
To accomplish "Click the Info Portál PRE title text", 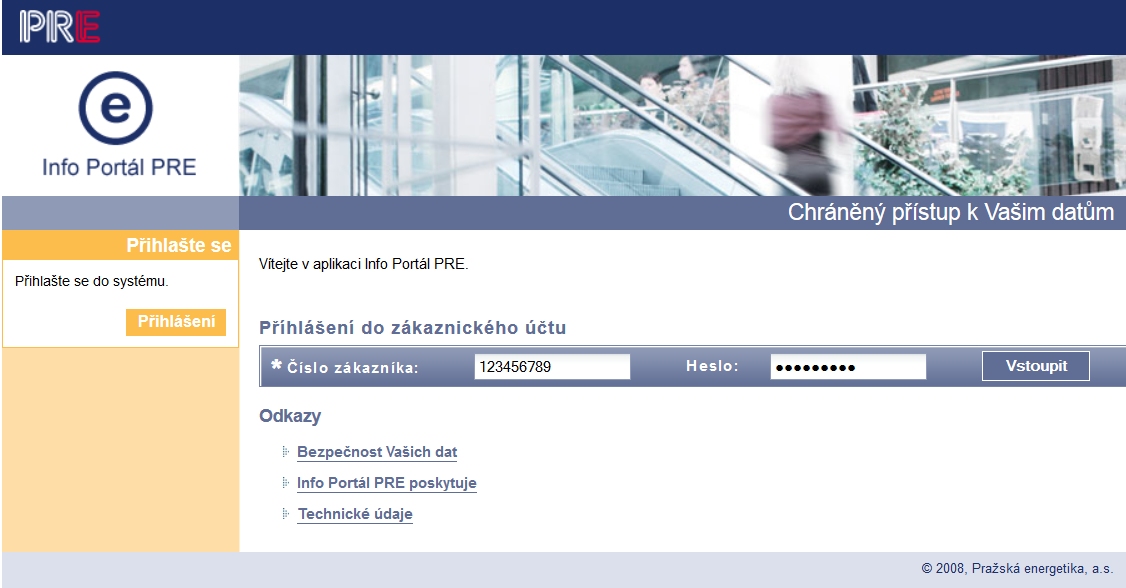I will [x=119, y=167].
